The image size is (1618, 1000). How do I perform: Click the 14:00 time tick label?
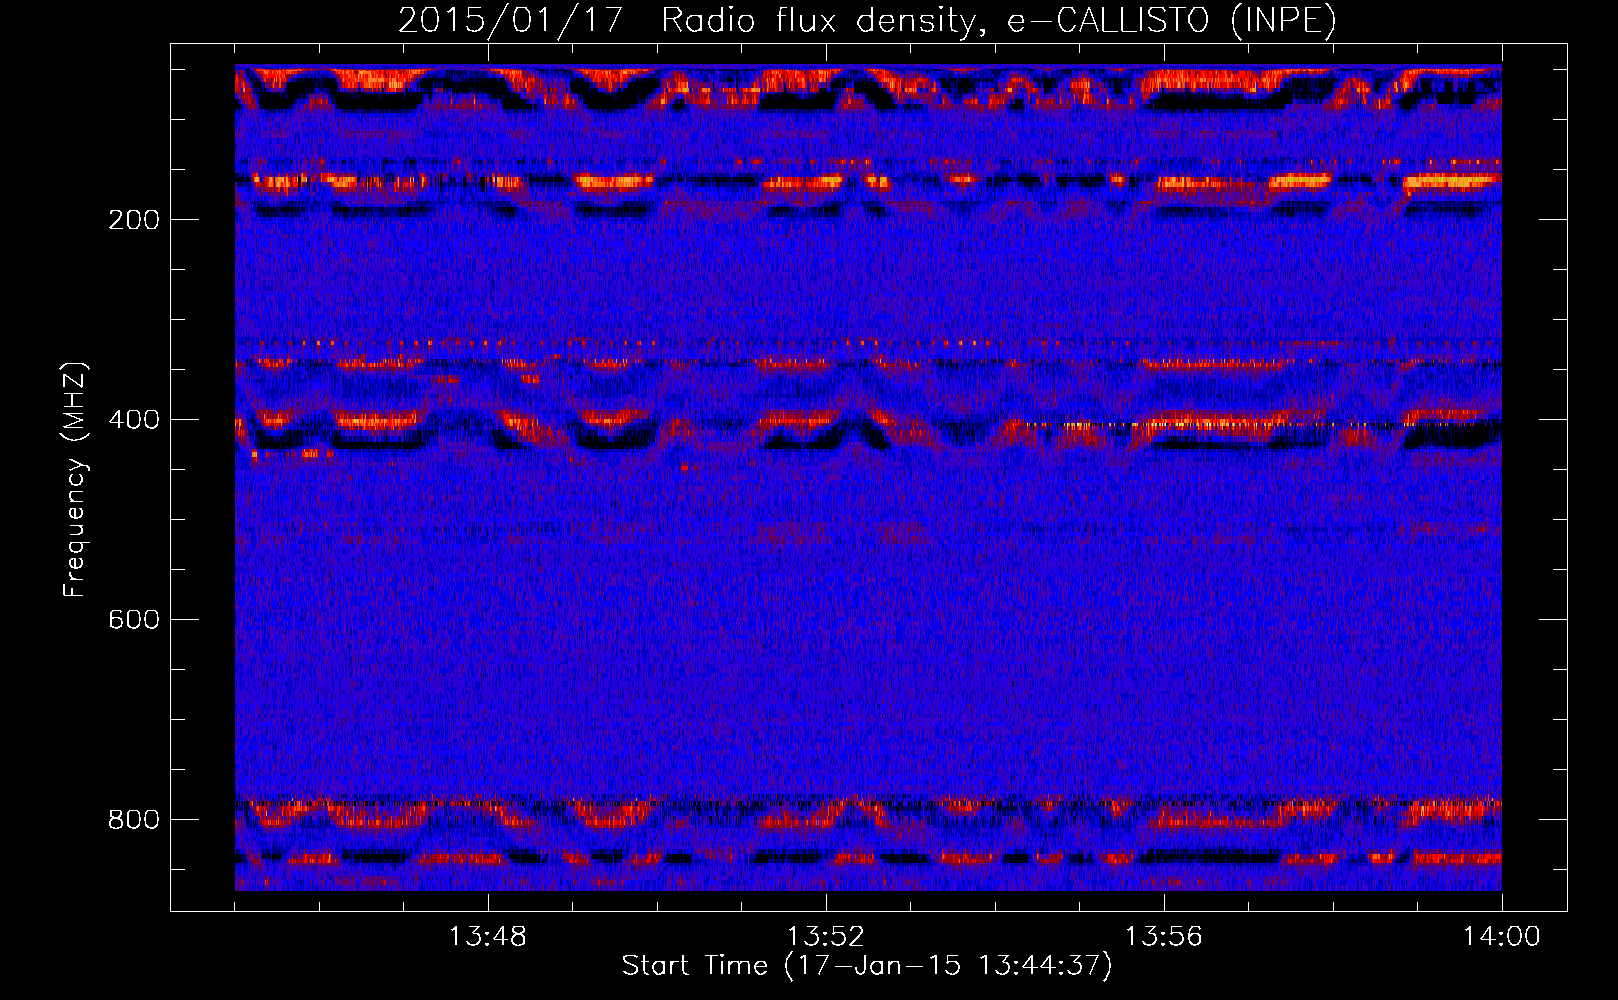[1502, 937]
